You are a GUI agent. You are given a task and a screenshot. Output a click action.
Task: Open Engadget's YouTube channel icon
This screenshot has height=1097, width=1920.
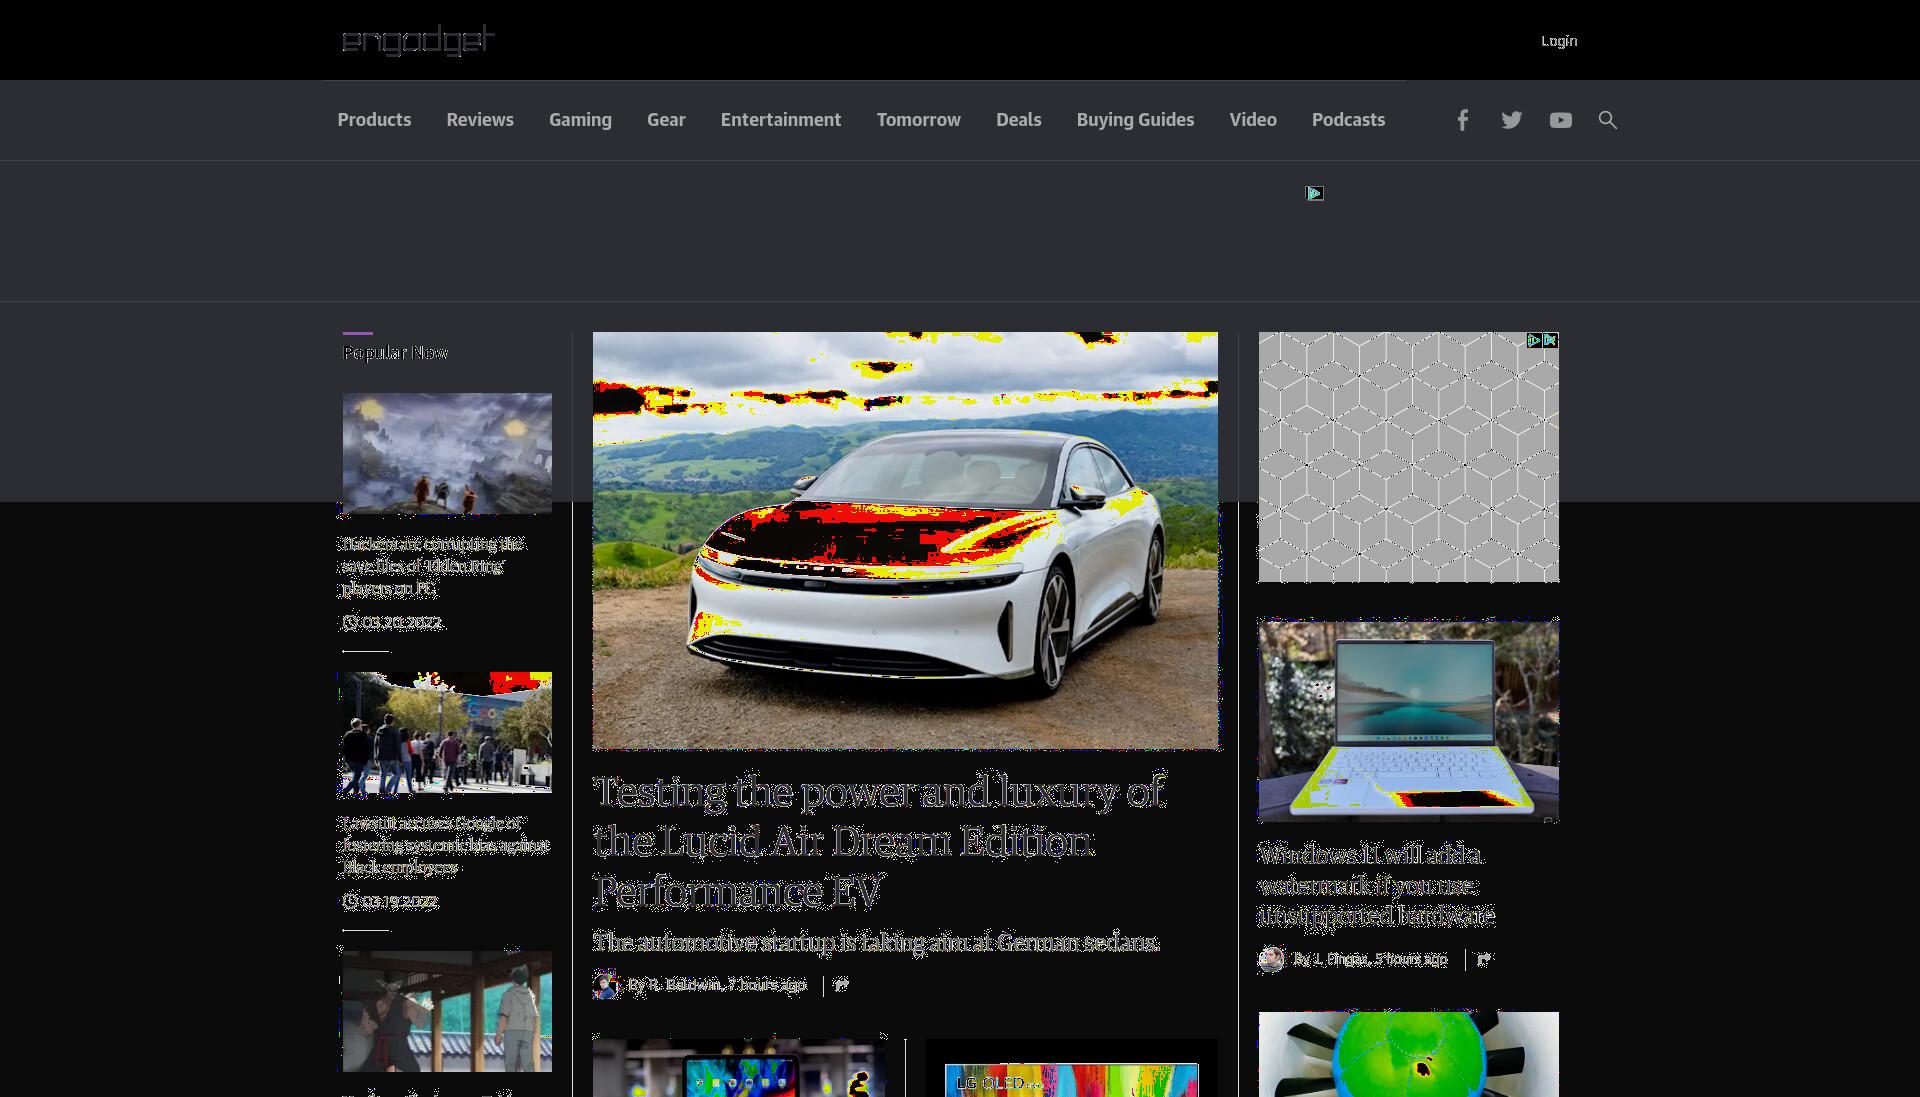click(1560, 120)
